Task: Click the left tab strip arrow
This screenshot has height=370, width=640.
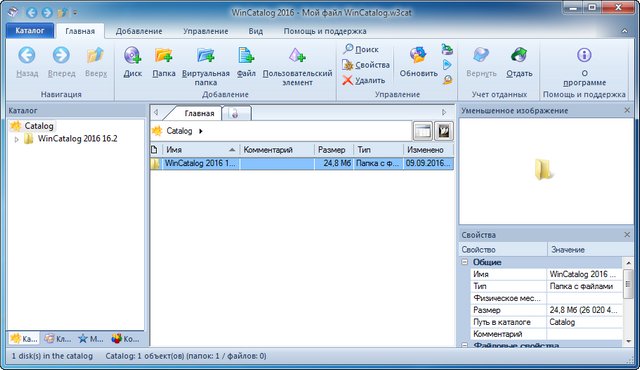Action: (x=156, y=112)
